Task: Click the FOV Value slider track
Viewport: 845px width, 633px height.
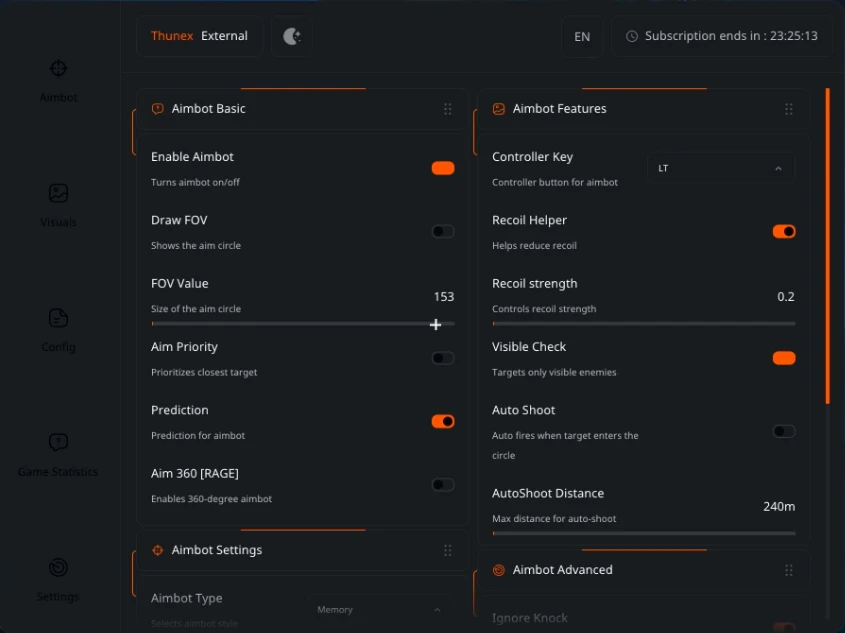Action: (303, 324)
